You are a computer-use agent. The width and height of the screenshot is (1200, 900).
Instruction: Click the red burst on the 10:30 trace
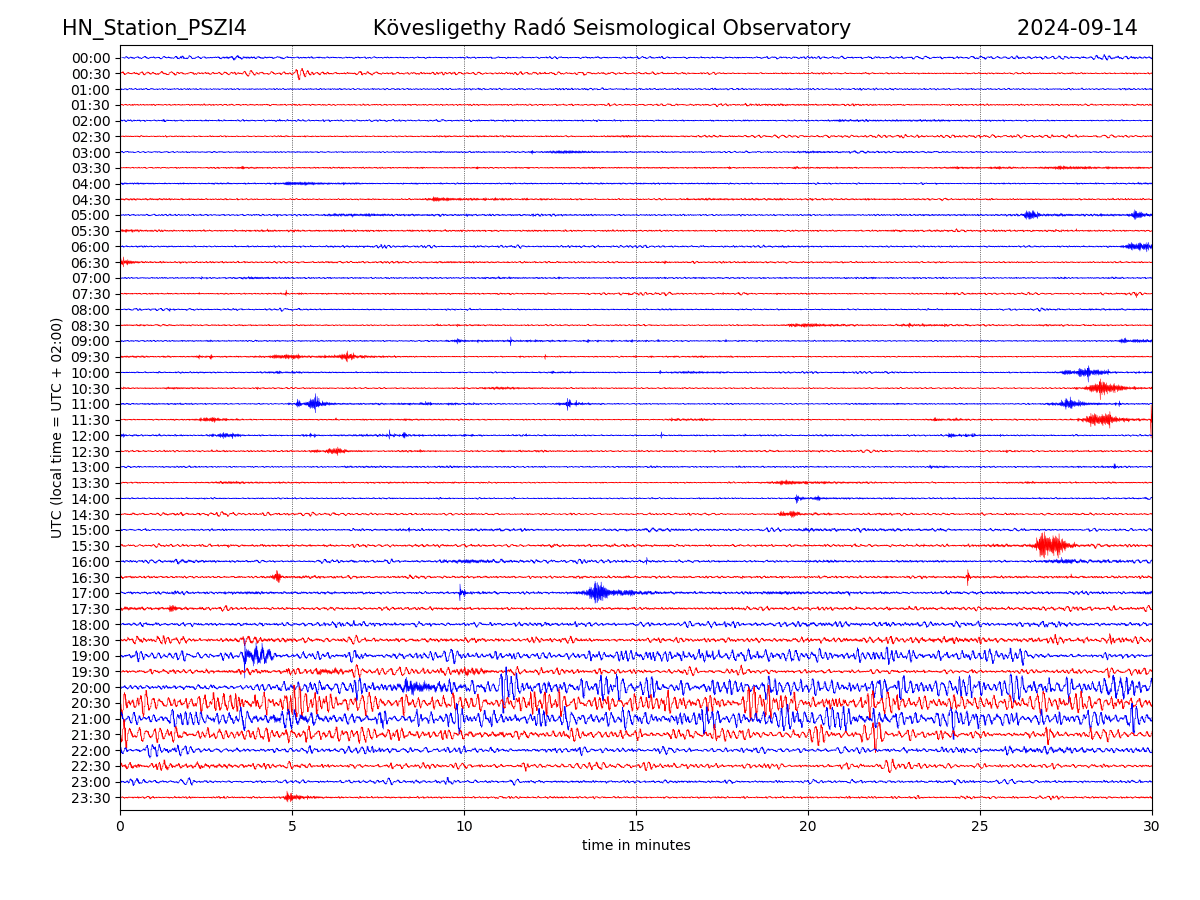pyautogui.click(x=1102, y=387)
